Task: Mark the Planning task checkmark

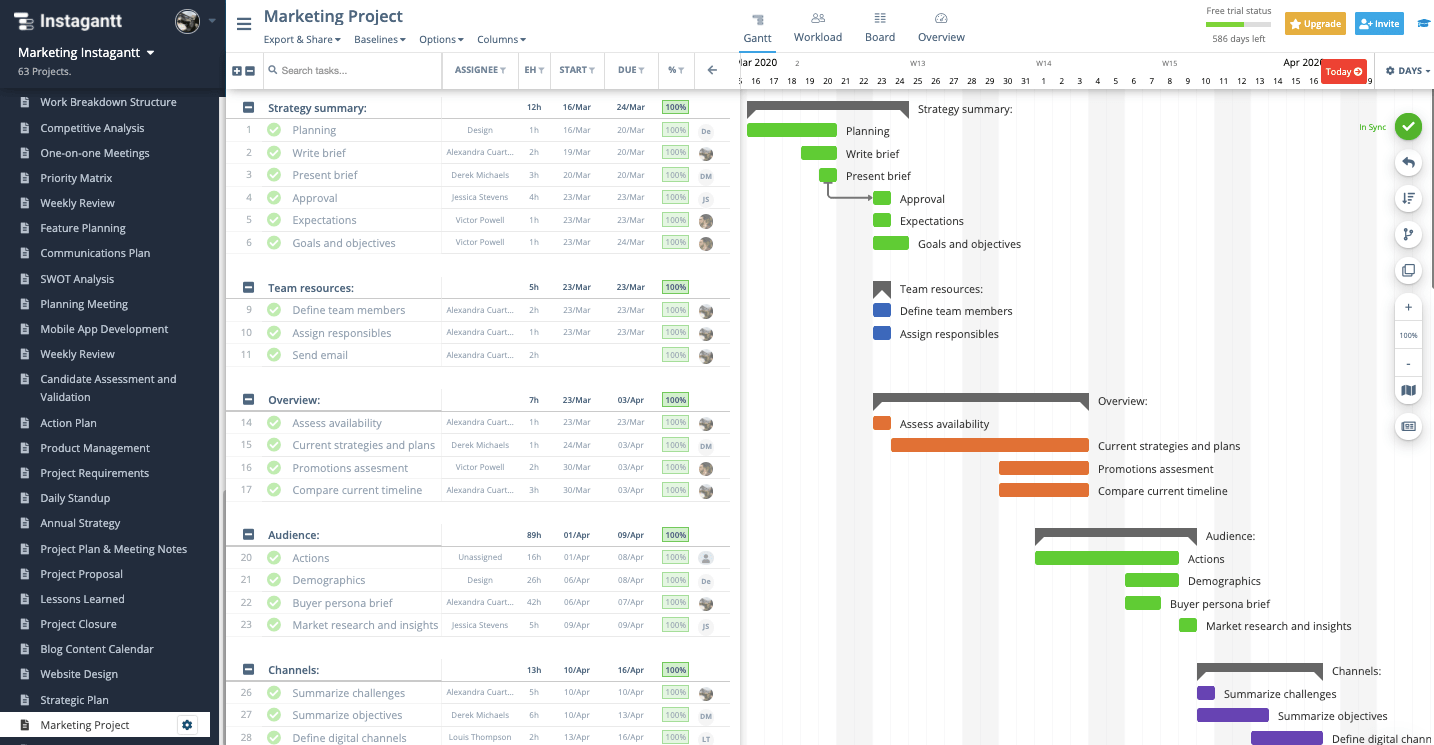Action: click(274, 129)
